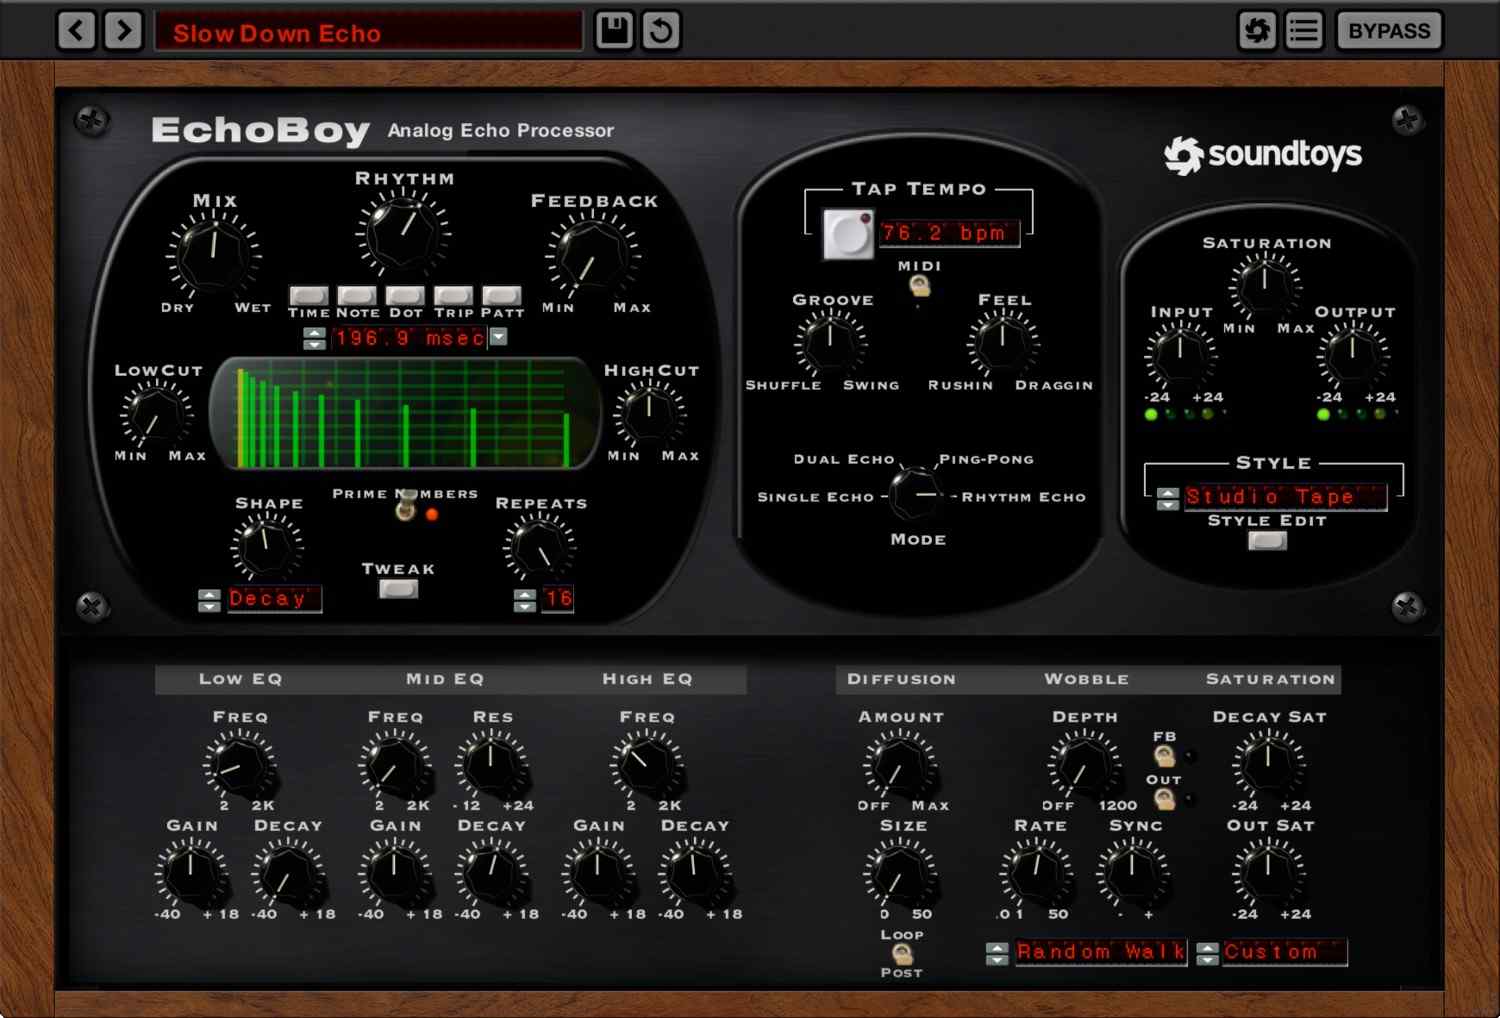
Task: Click the Slow Down Echo preset name field
Action: 368,33
